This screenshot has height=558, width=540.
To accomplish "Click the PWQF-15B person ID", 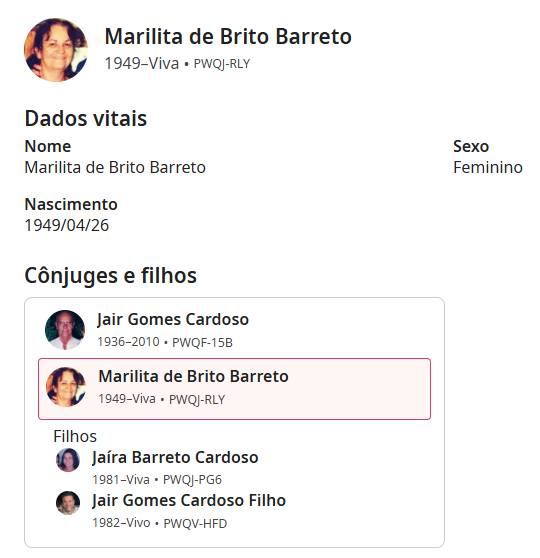I will [202, 343].
